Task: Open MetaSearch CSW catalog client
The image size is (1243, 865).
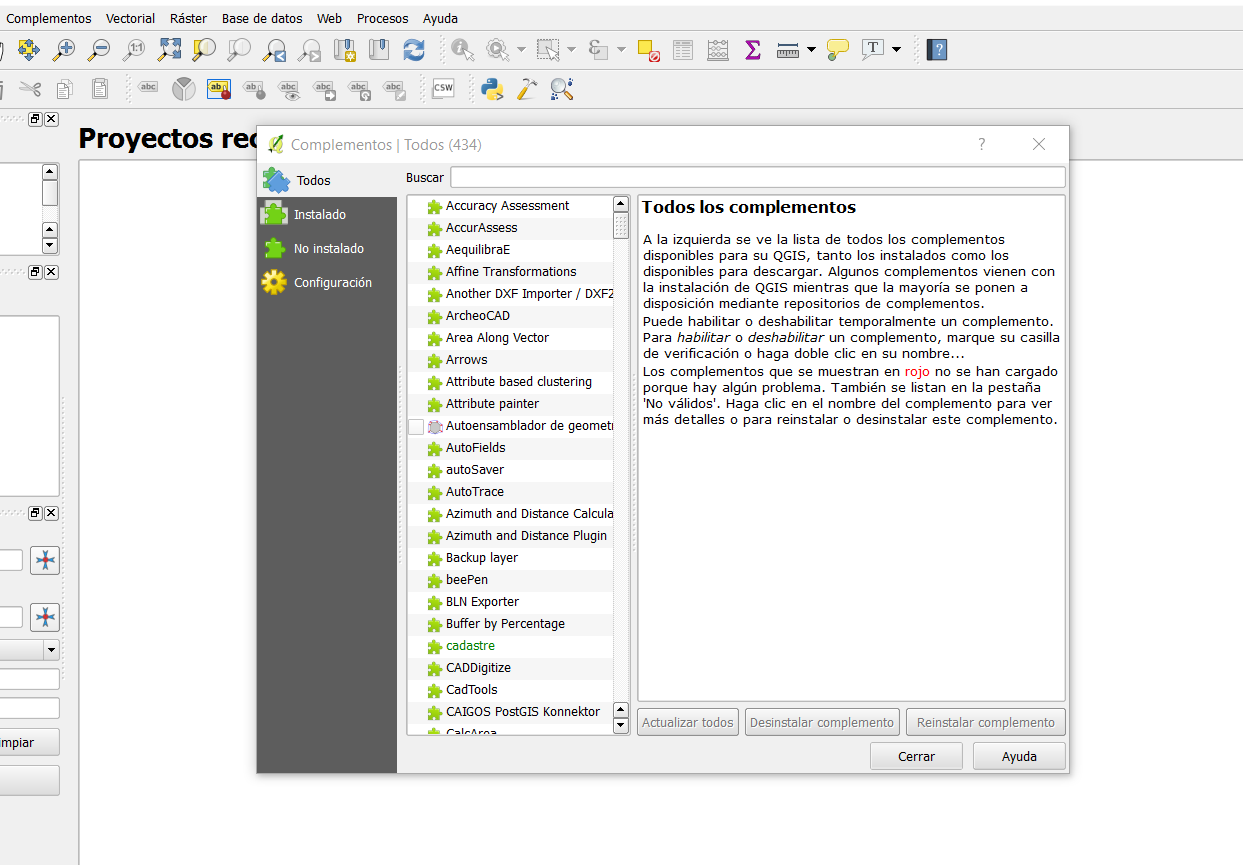Action: point(443,89)
